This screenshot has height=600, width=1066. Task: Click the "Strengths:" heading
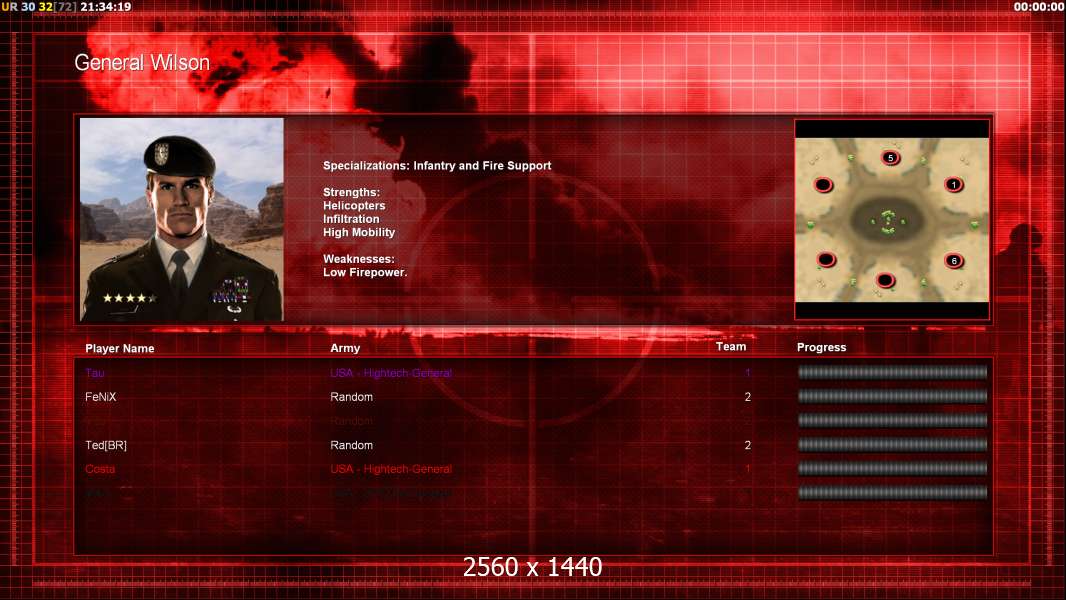pos(351,192)
